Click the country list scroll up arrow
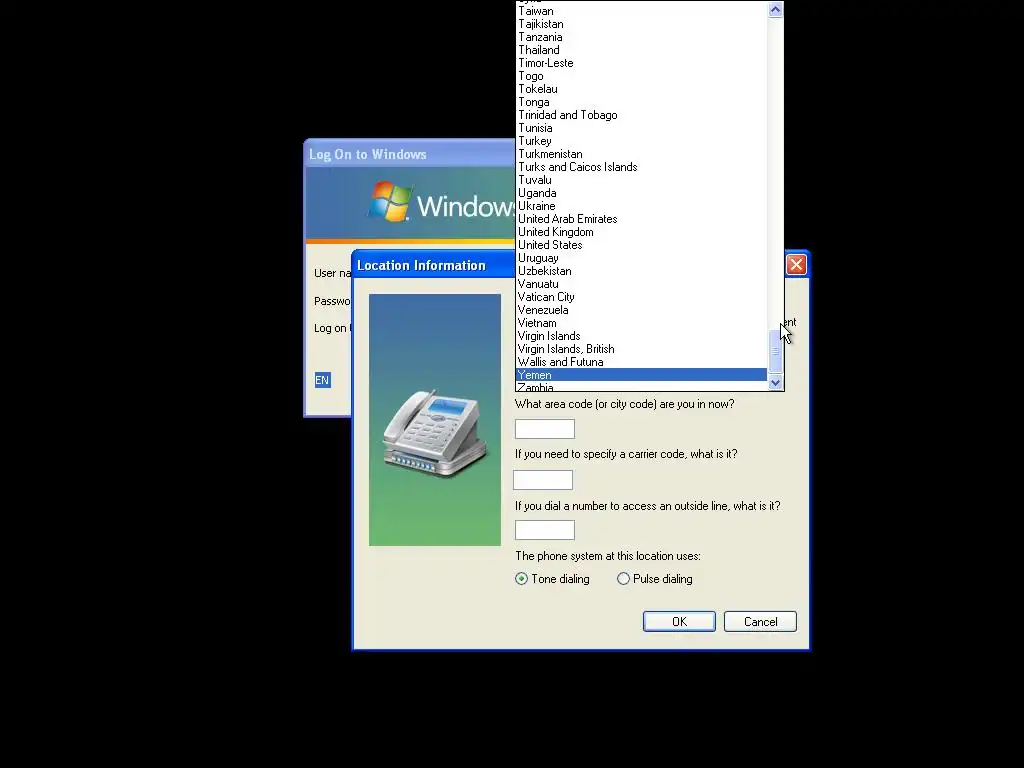 (x=775, y=9)
